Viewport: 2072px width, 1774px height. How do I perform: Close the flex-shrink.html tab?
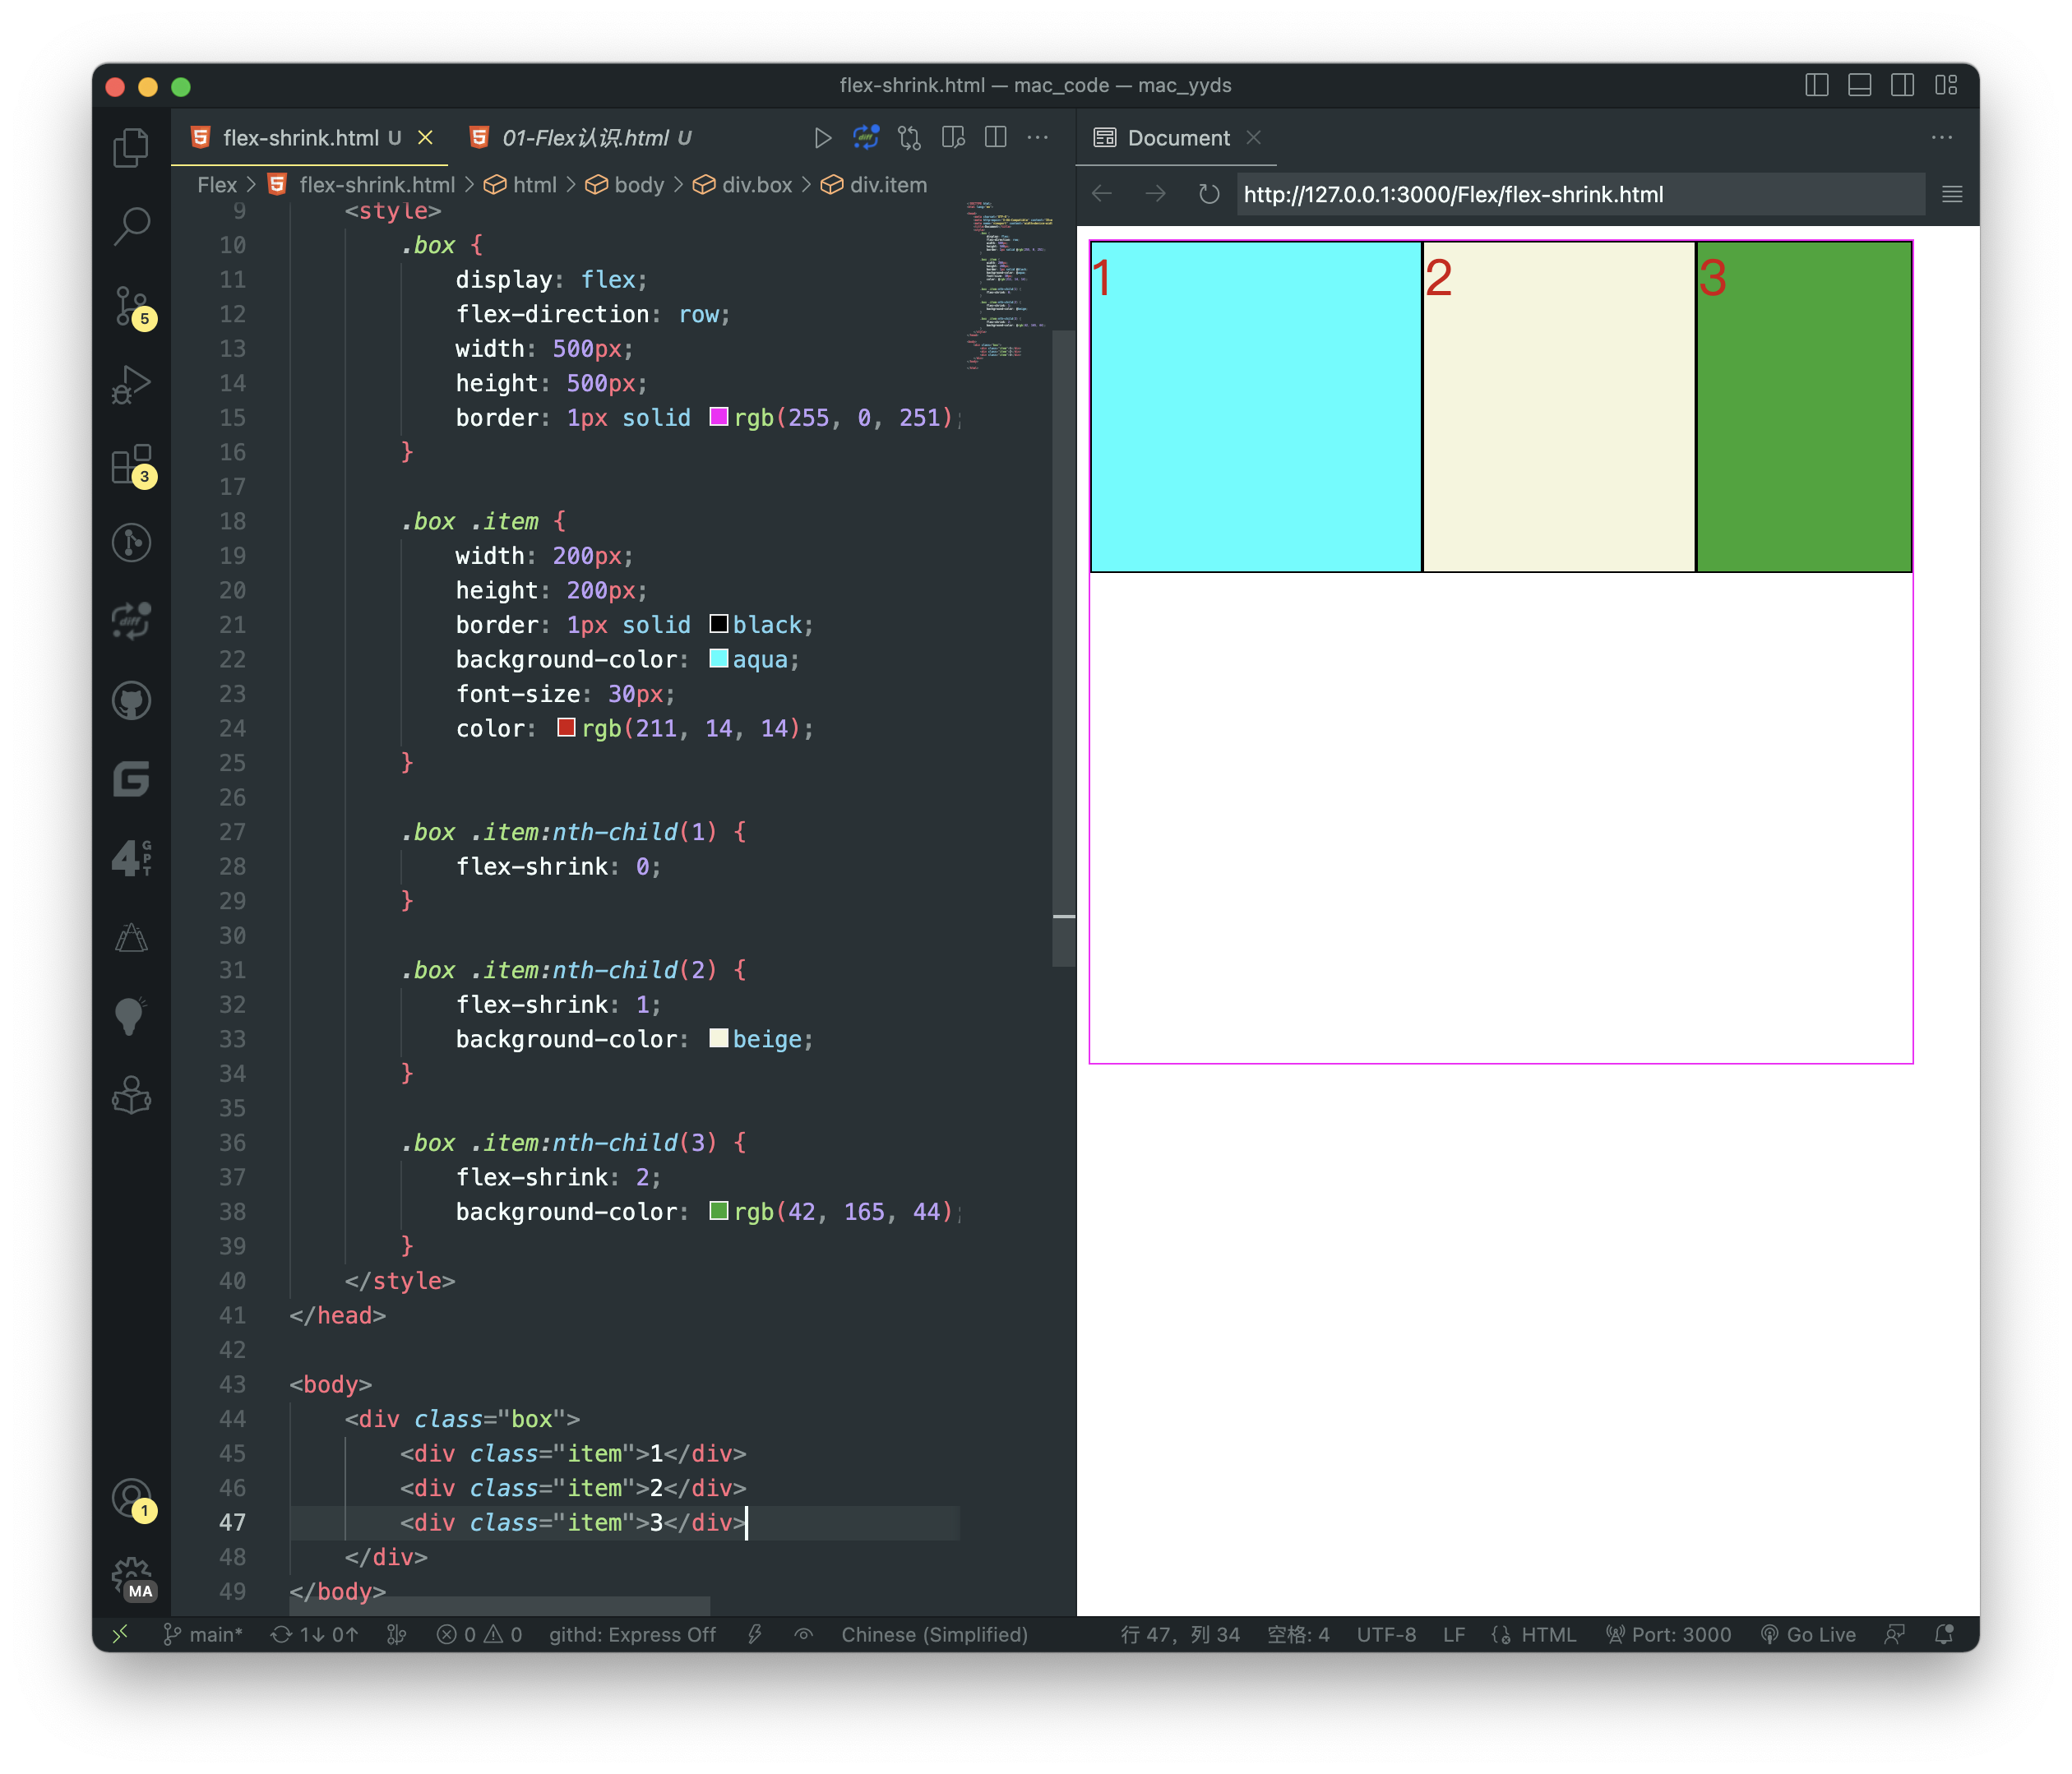425,138
